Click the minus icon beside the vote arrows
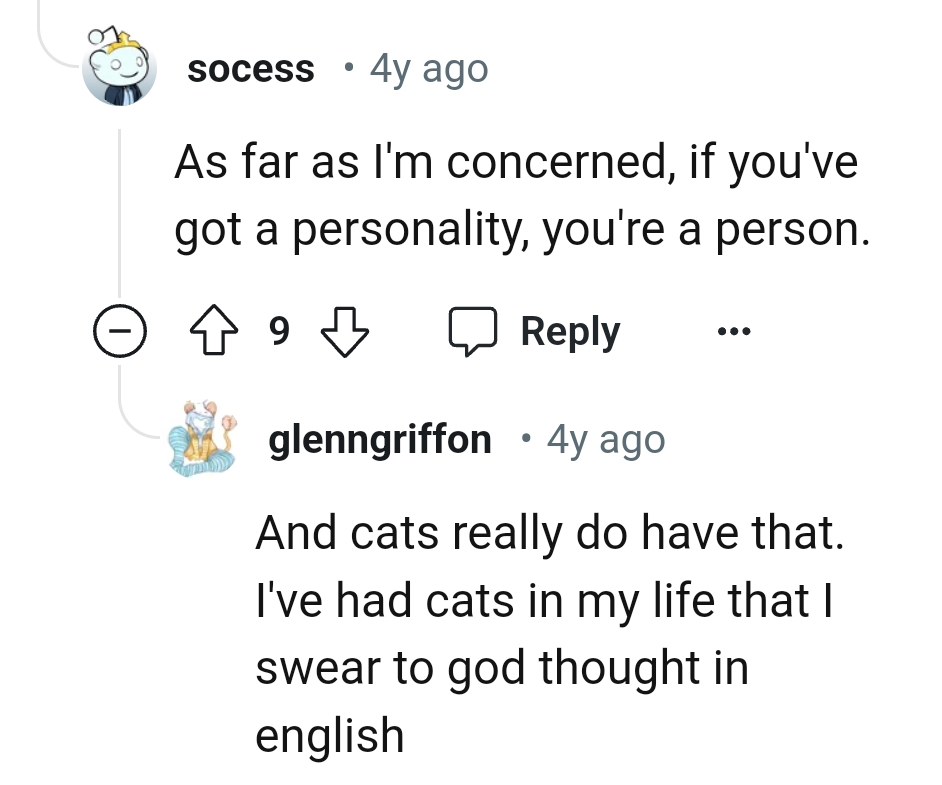The width and height of the screenshot is (942, 785). pyautogui.click(x=120, y=330)
